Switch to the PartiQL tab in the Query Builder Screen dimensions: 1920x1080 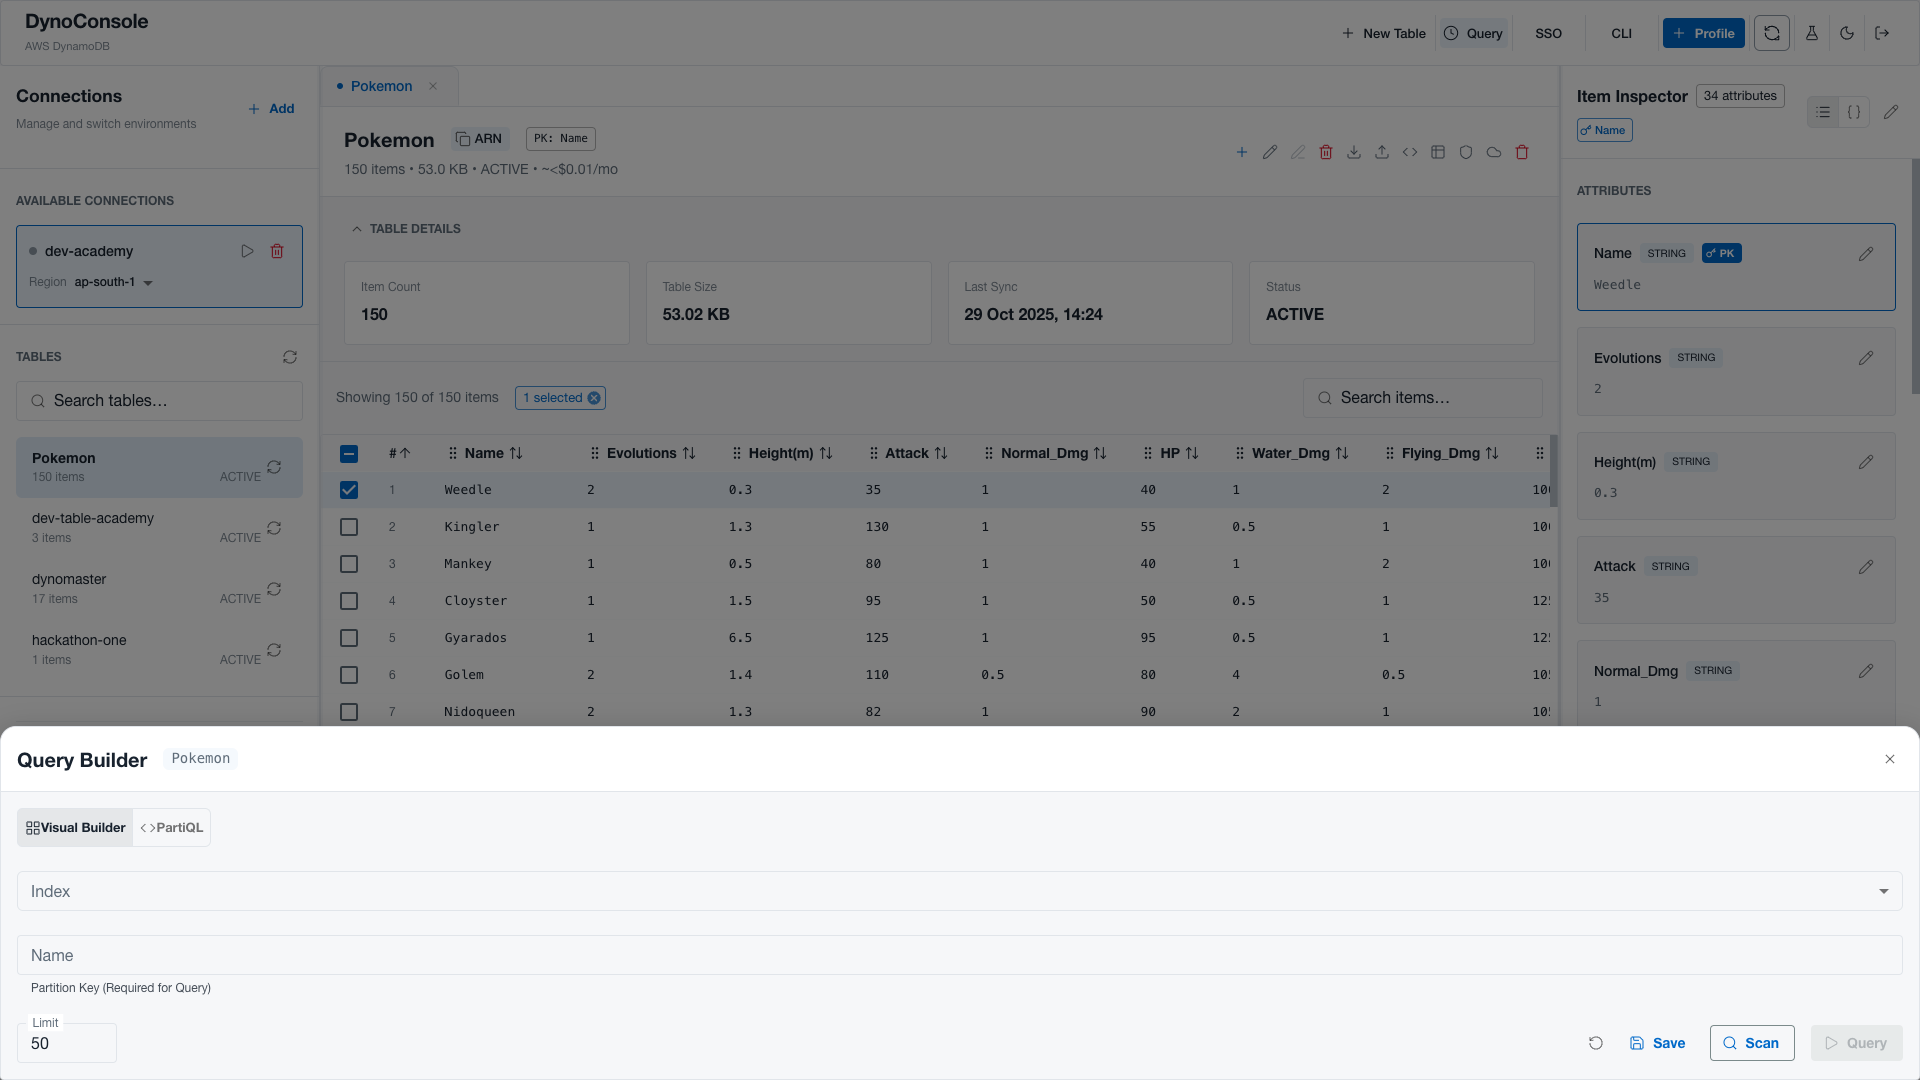[172, 828]
